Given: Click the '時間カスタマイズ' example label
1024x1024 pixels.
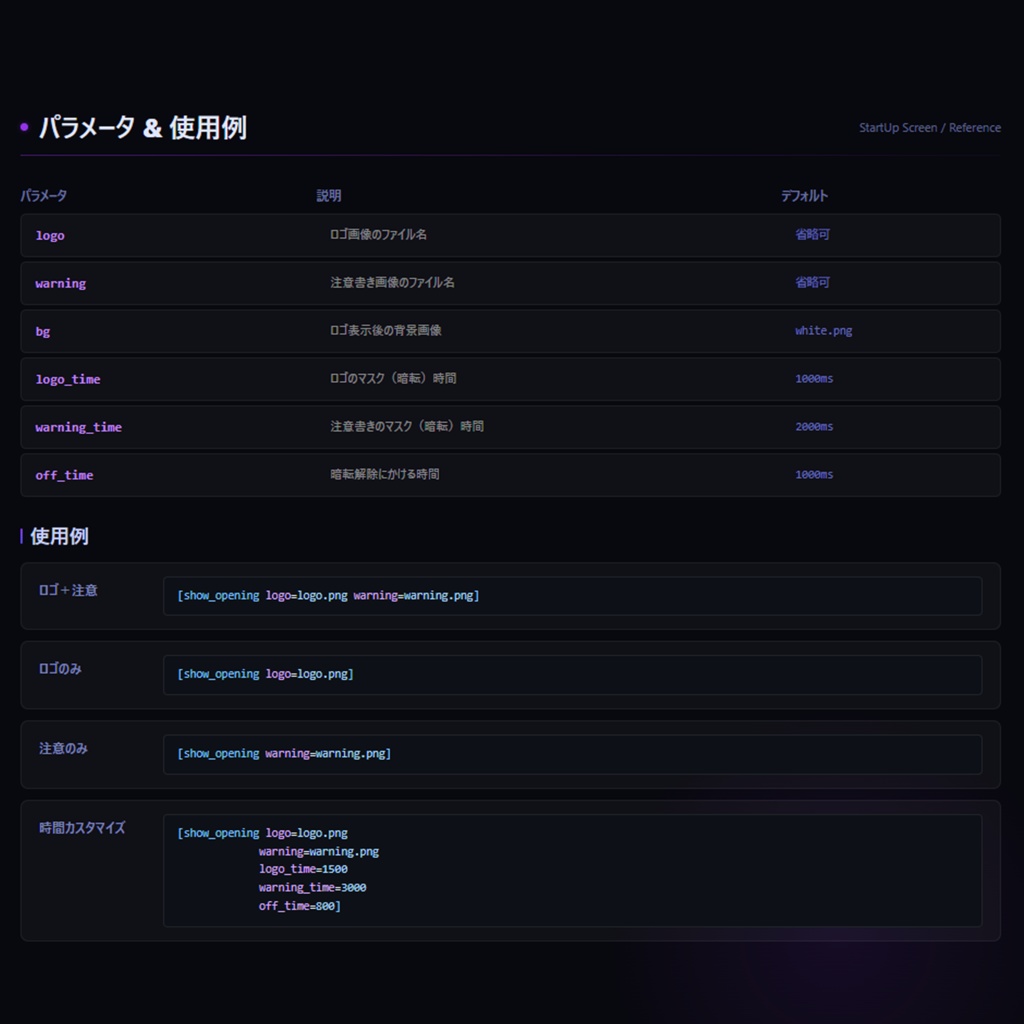Looking at the screenshot, I should click(x=82, y=828).
